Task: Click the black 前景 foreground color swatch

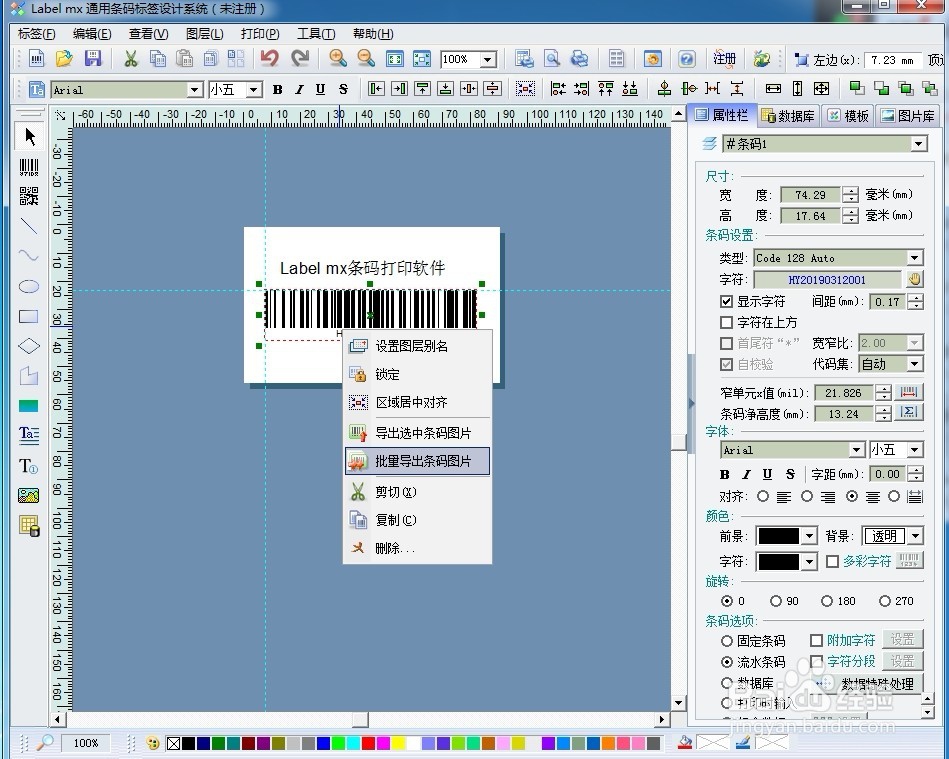Action: click(779, 536)
